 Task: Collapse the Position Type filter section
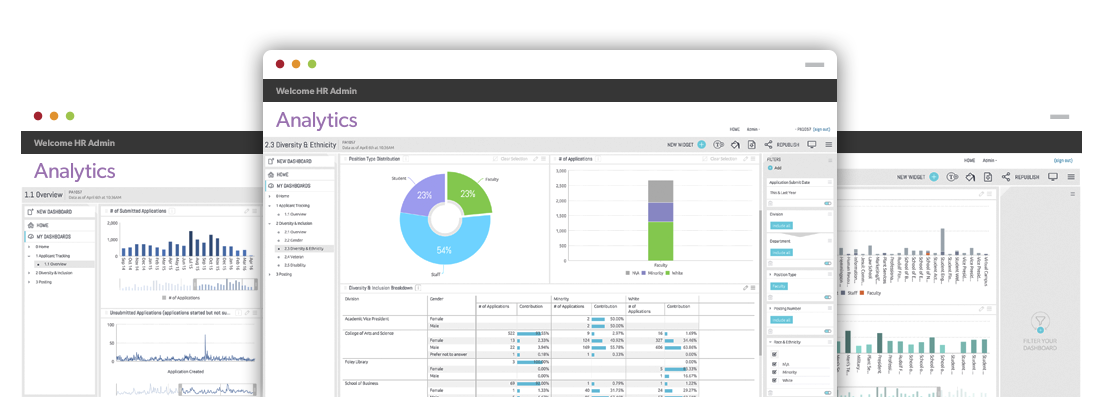pyautogui.click(x=770, y=274)
